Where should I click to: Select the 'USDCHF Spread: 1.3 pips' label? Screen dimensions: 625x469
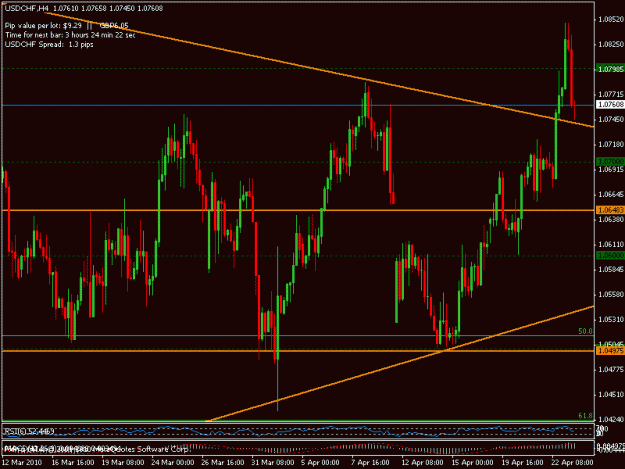[x=49, y=44]
